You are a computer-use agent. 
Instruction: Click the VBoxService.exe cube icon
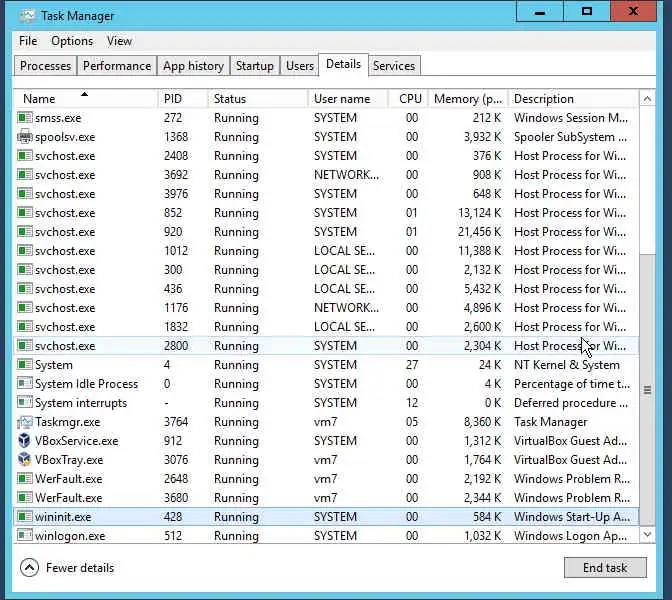[x=25, y=441]
